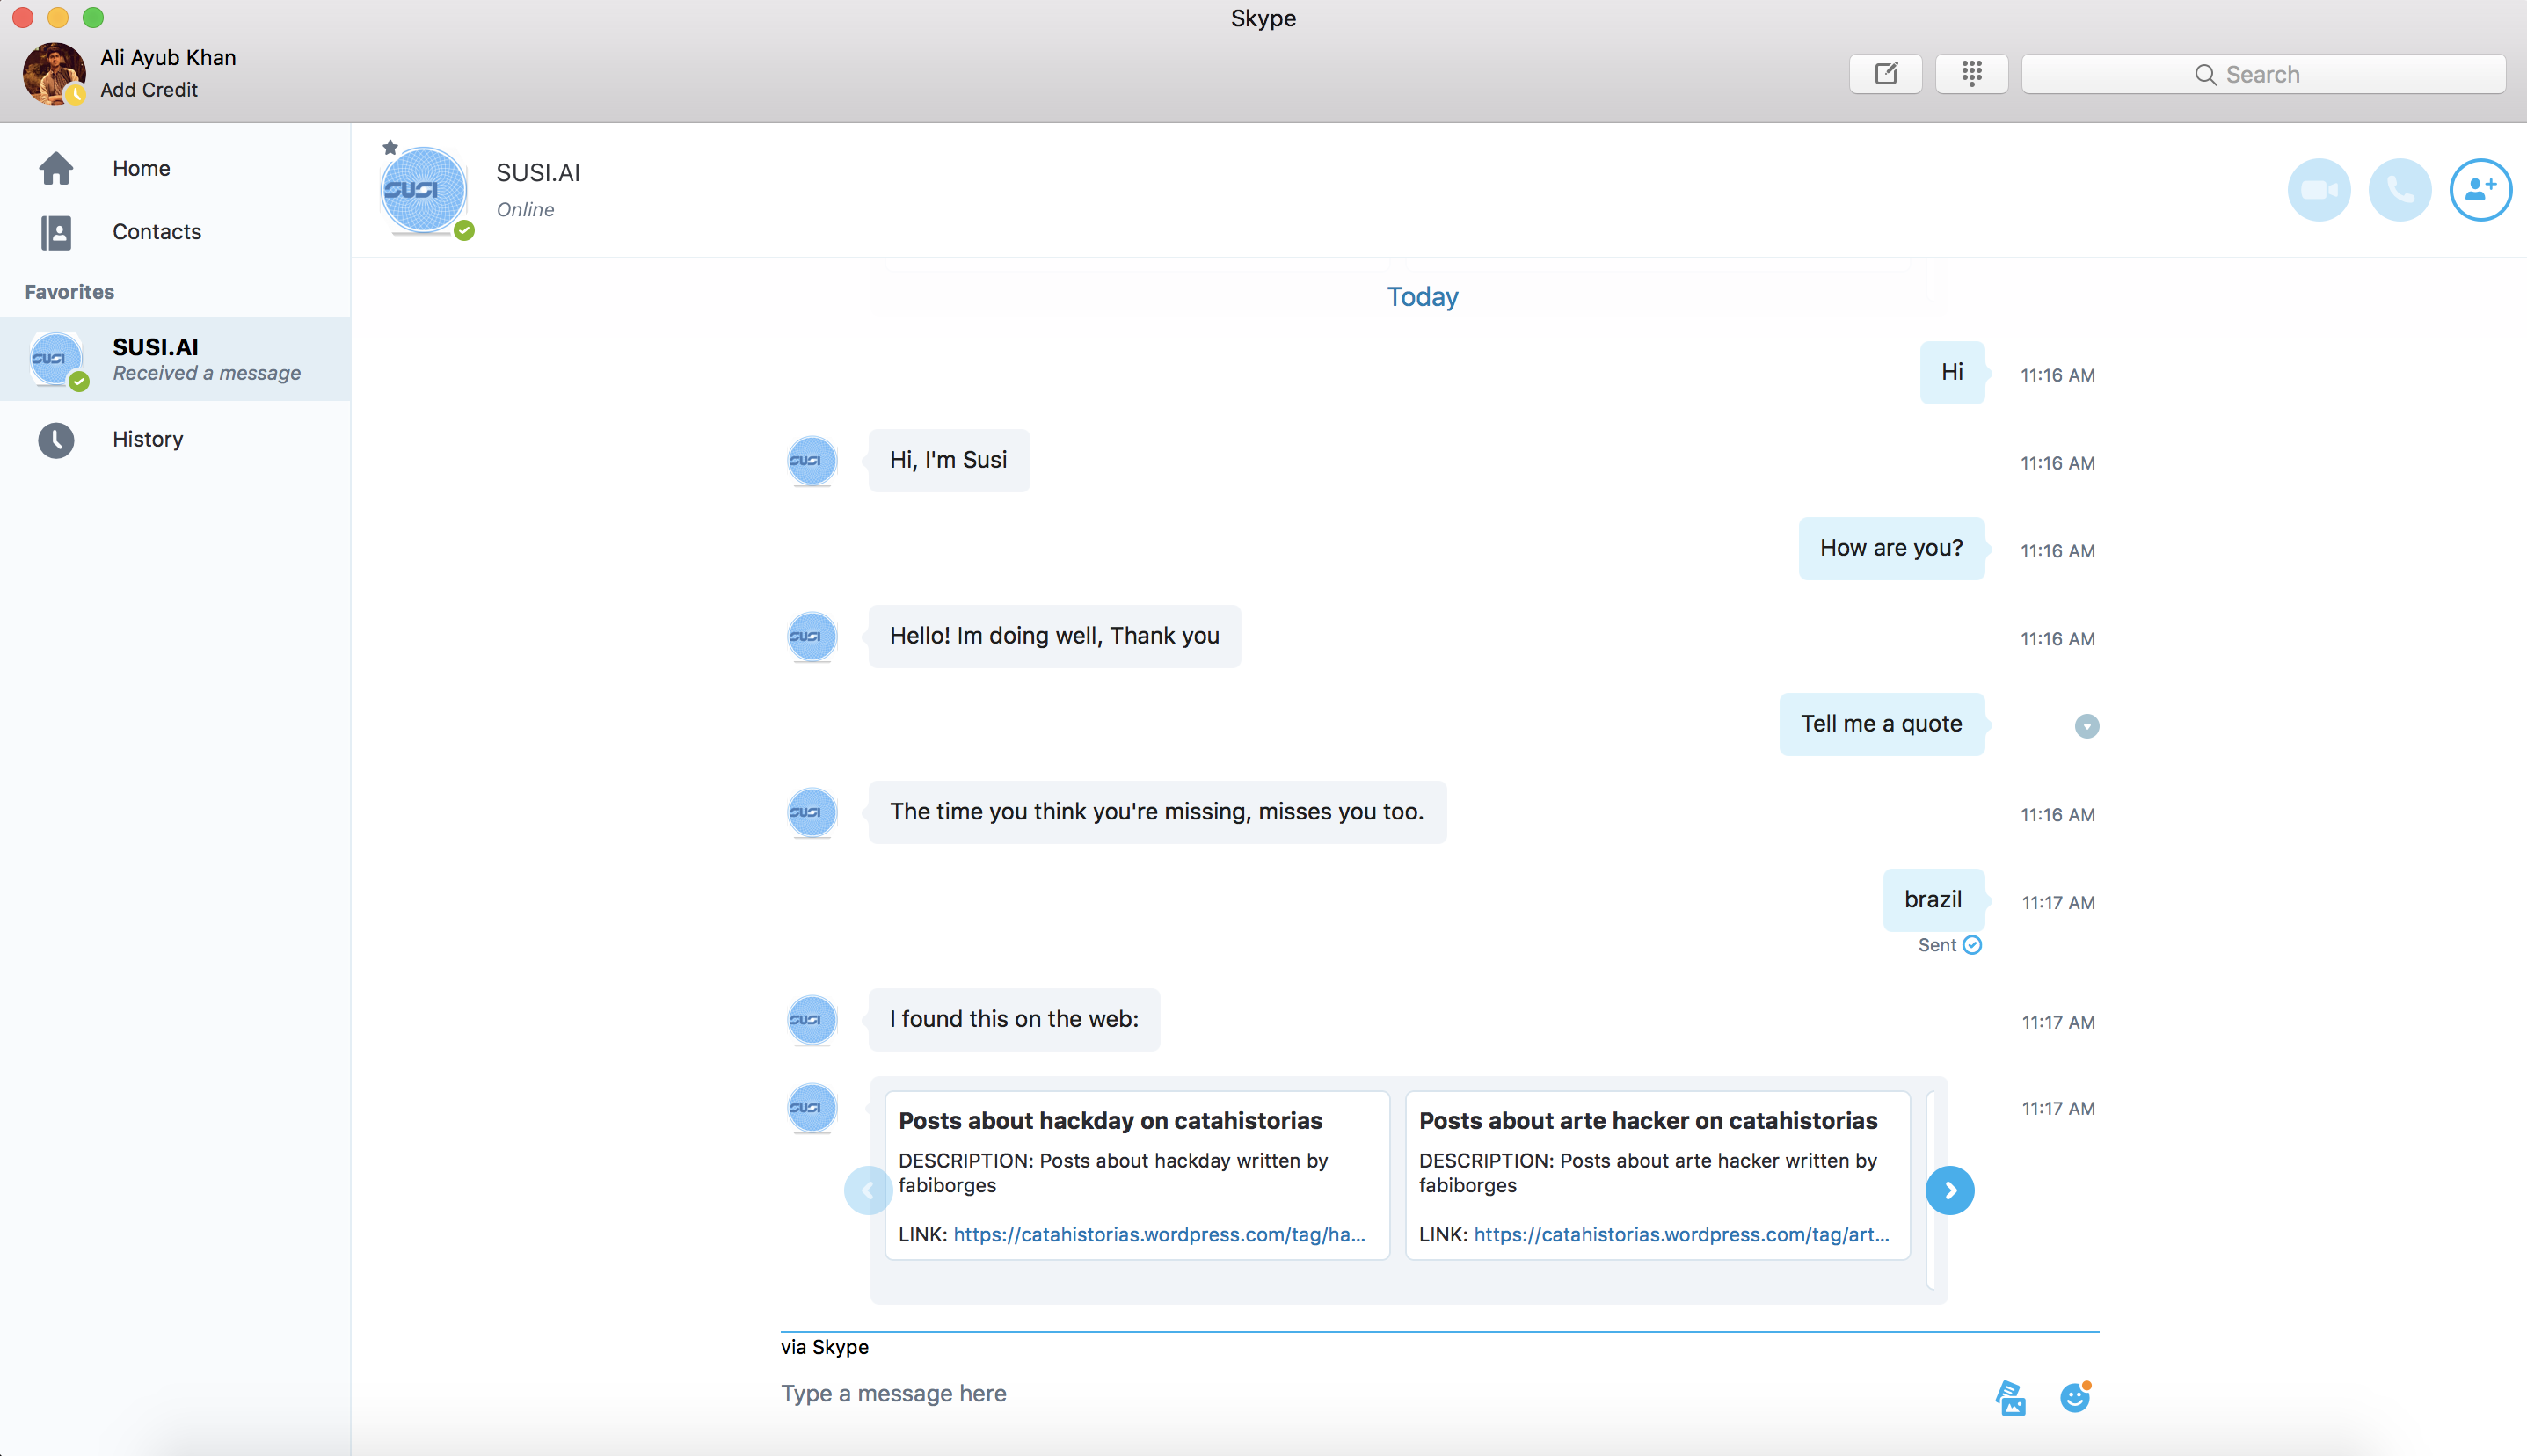Toggle the favorite star on SUSI.AI

pyautogui.click(x=390, y=148)
